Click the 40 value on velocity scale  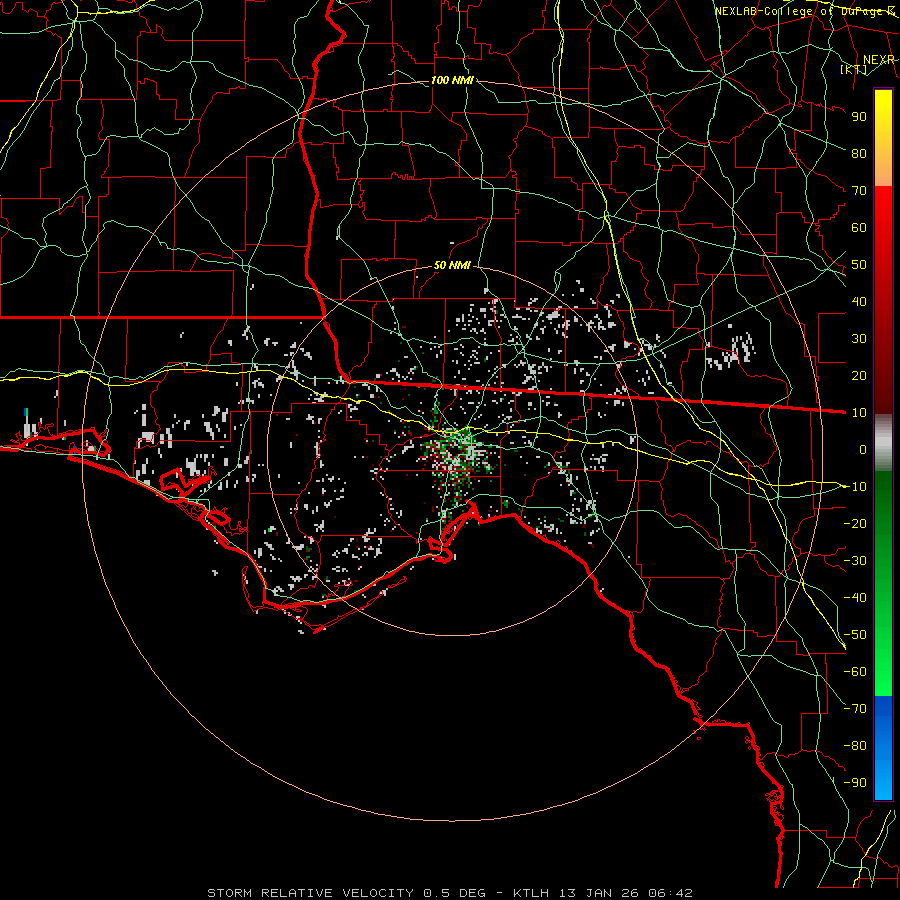click(859, 301)
